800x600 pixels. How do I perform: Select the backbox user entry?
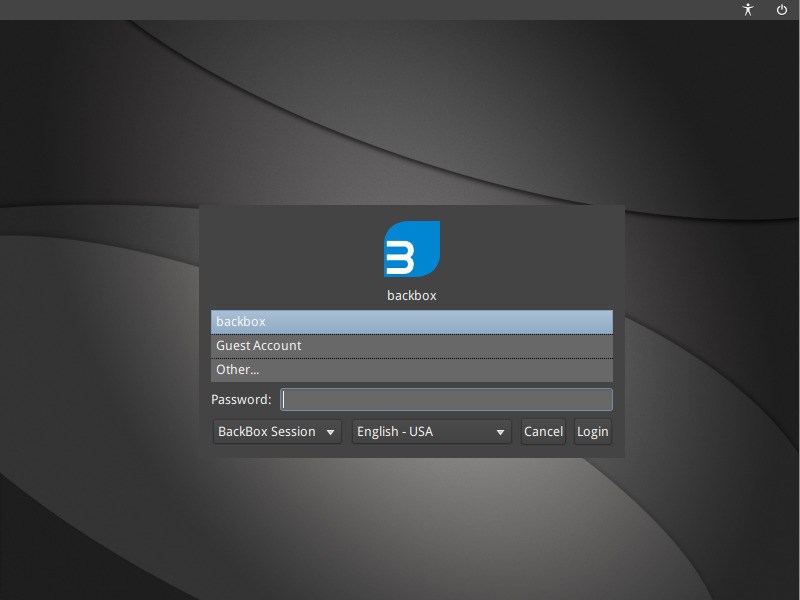[412, 322]
